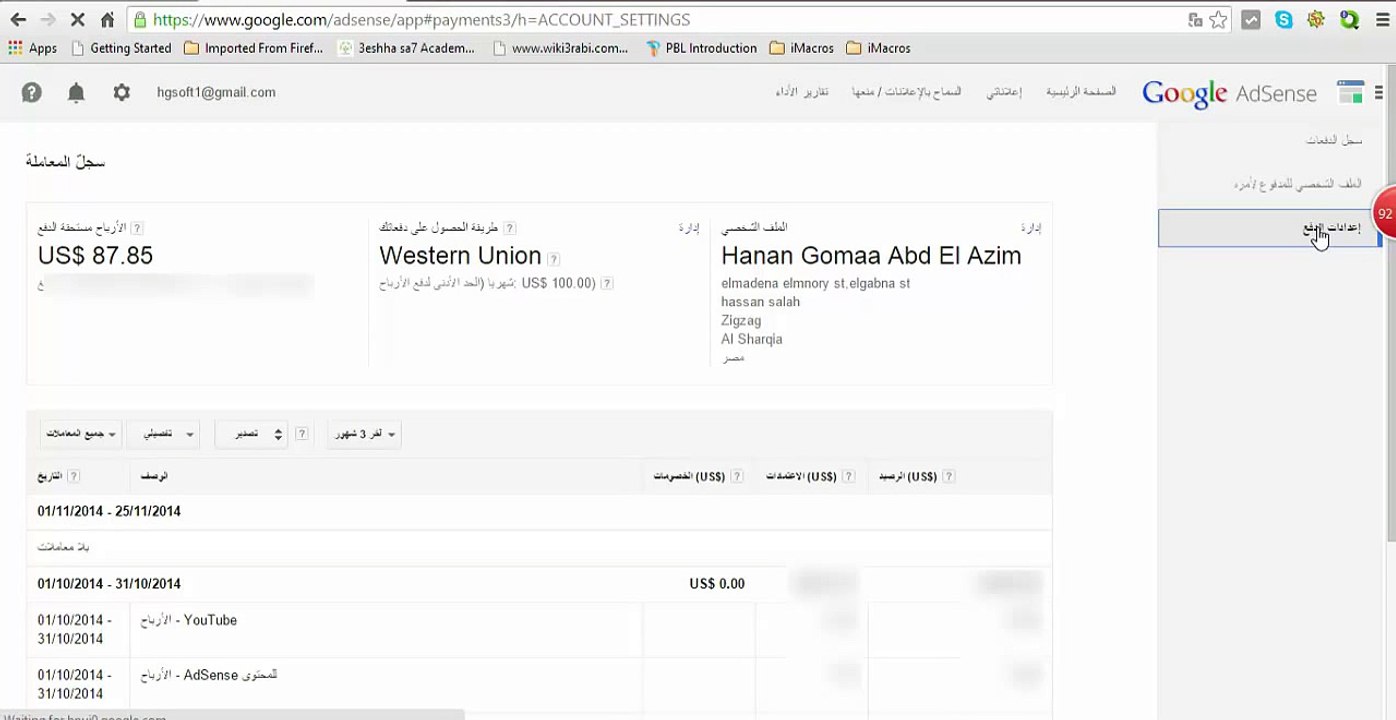Click the help icon beside US$ 100.00 threshold
This screenshot has width=1396, height=720.
pos(606,284)
